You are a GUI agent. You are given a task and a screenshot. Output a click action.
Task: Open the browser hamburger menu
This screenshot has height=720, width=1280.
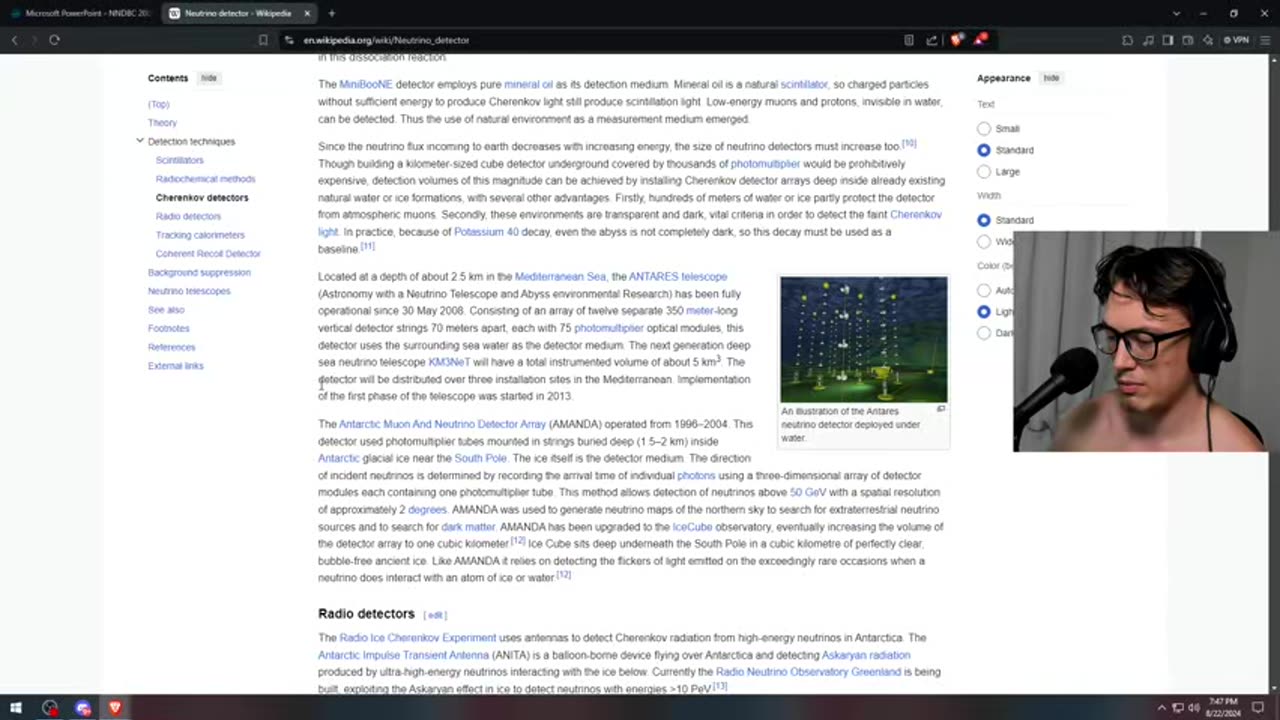click(x=1264, y=40)
